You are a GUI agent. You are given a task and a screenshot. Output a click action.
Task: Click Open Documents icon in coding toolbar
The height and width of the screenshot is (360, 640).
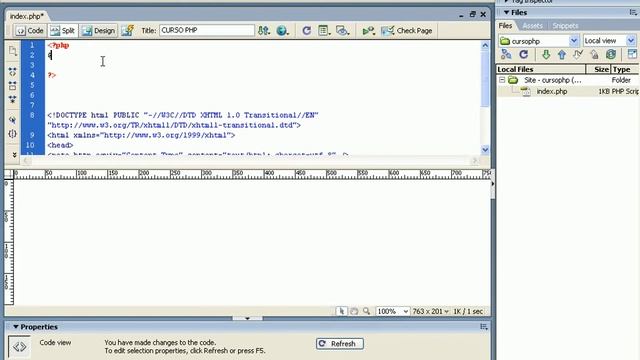[x=13, y=51]
